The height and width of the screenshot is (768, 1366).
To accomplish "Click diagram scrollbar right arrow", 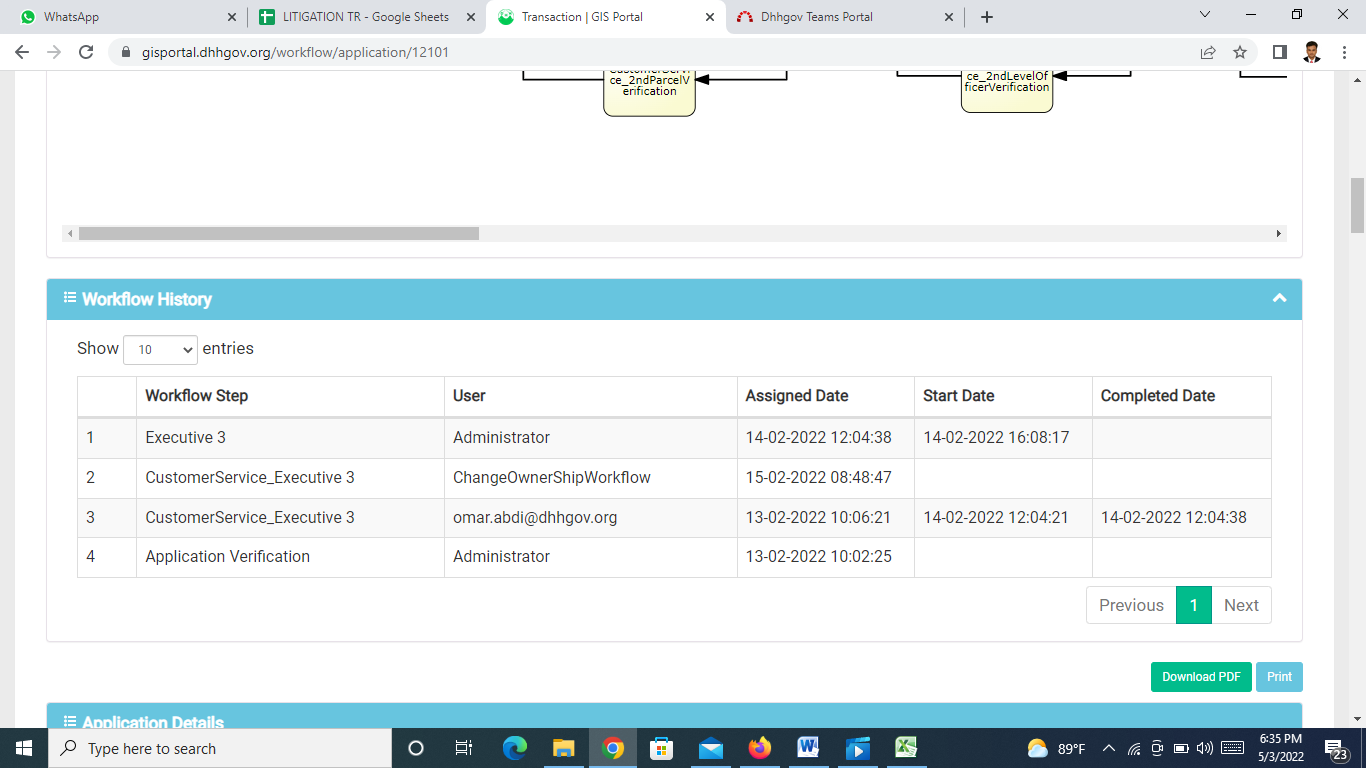I will point(1278,234).
